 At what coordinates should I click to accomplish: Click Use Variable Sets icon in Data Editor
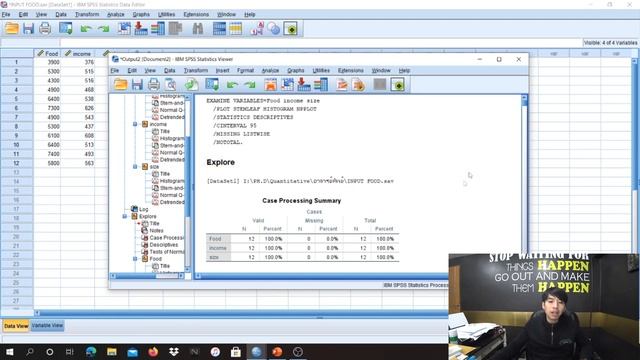273,29
